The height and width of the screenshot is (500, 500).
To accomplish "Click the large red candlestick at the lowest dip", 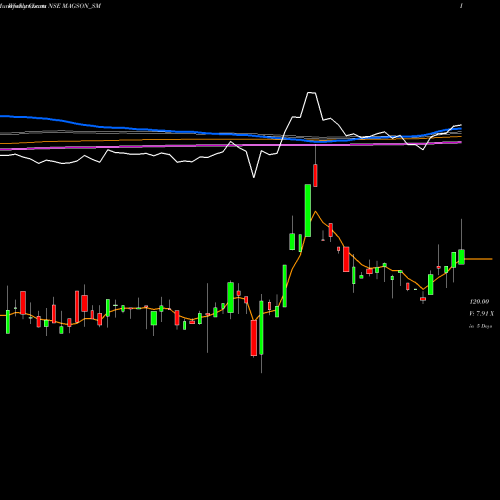I will (254, 338).
